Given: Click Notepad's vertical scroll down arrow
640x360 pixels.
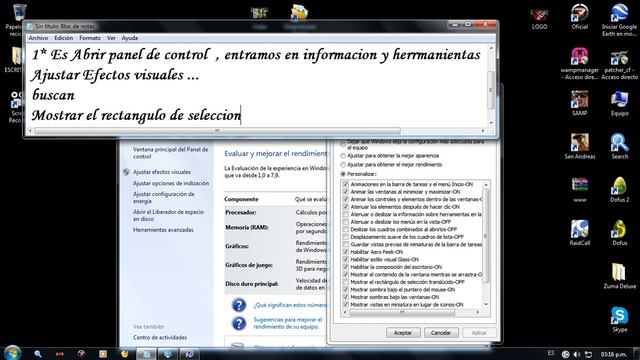Looking at the screenshot, I should point(491,122).
